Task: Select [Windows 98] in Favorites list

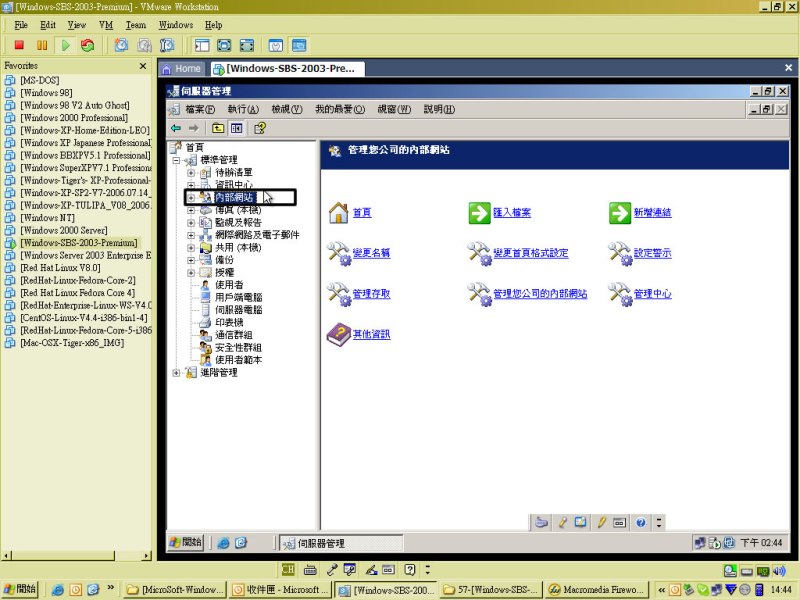Action: (x=46, y=93)
